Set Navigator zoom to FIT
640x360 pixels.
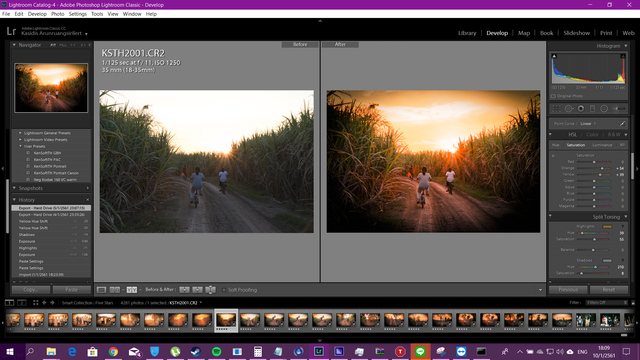[53, 45]
